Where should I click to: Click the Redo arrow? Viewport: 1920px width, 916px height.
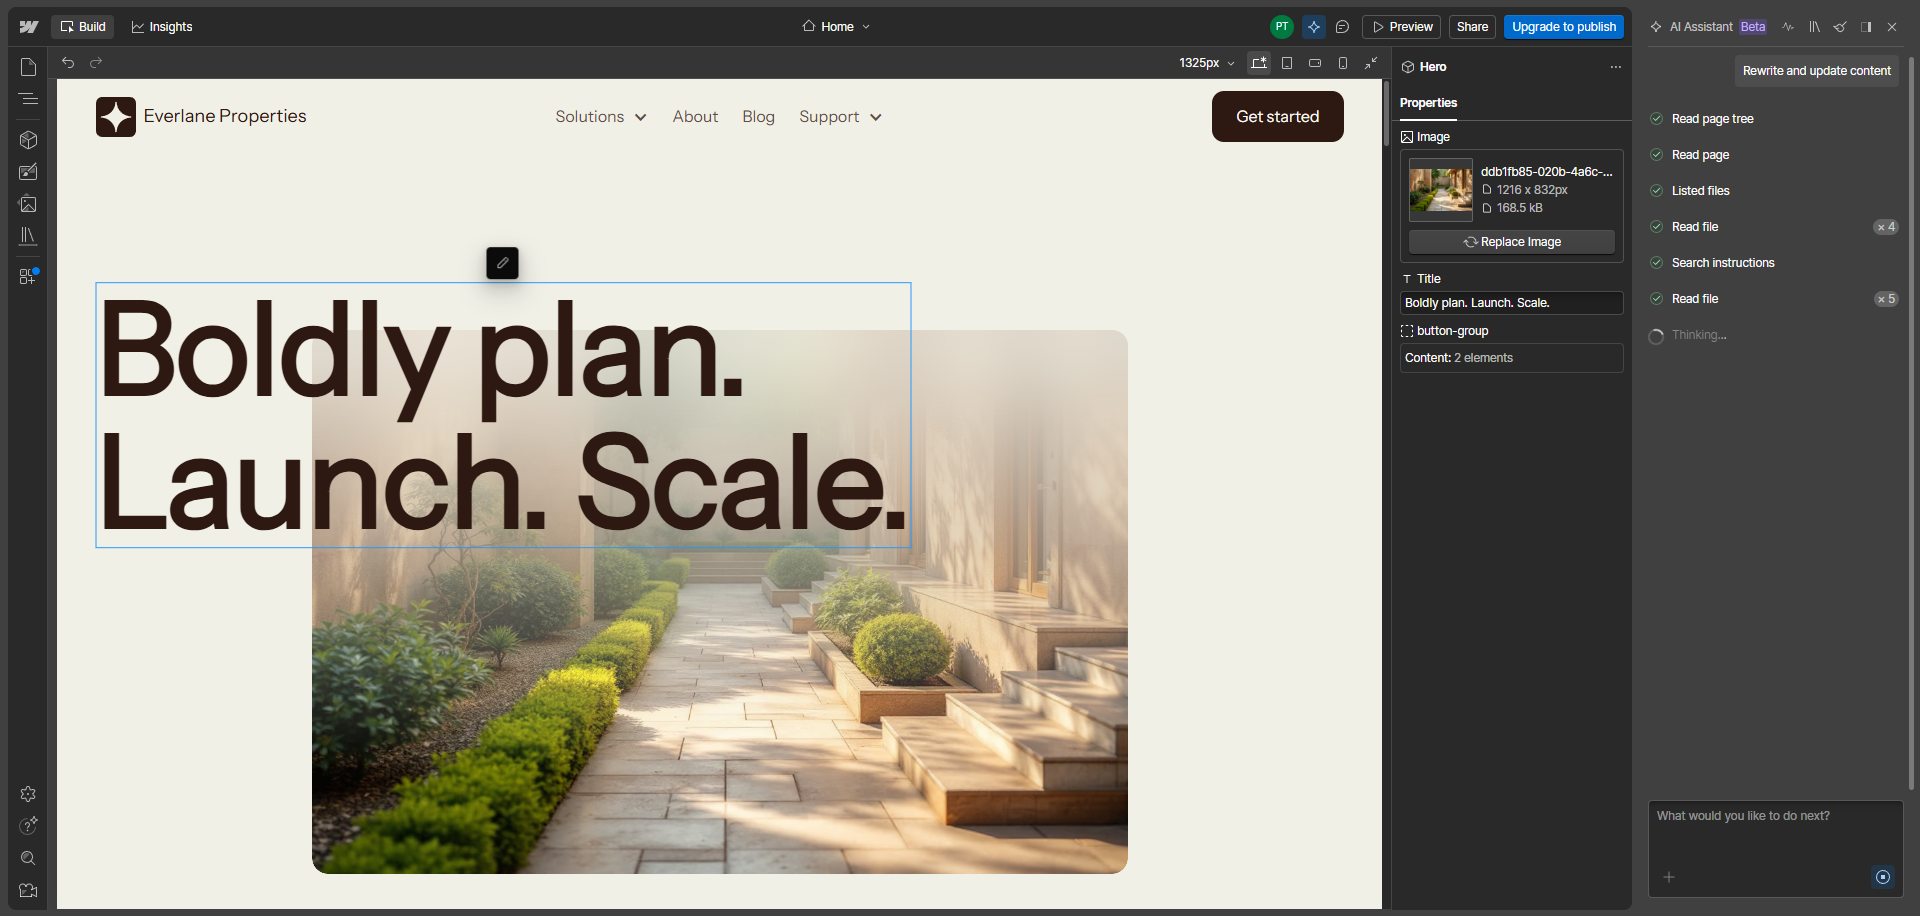(x=96, y=63)
